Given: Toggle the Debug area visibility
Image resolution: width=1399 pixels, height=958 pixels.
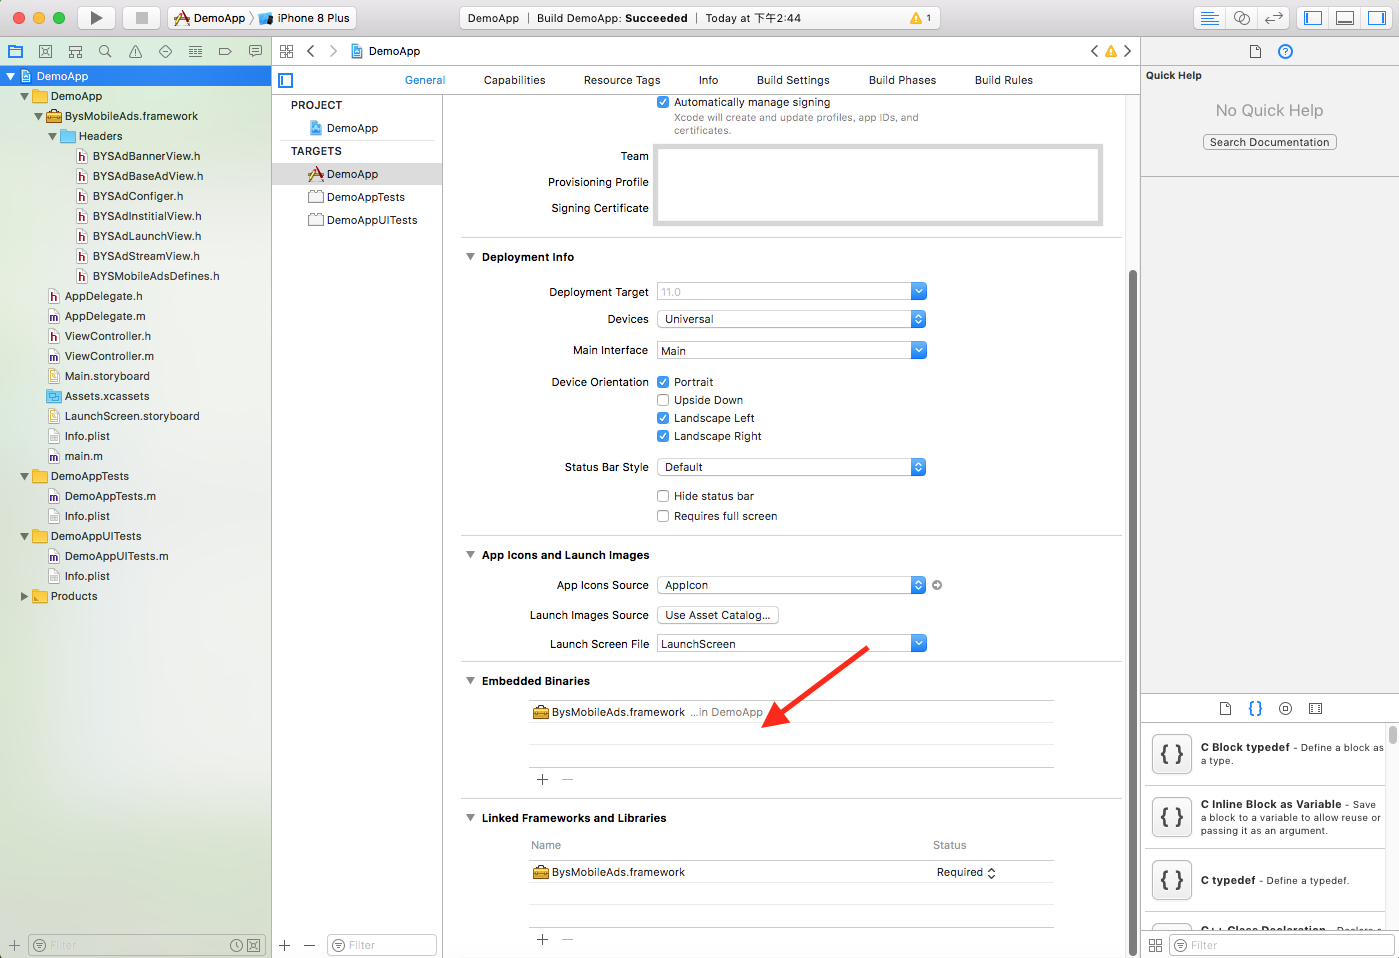Looking at the screenshot, I should click(x=1345, y=18).
